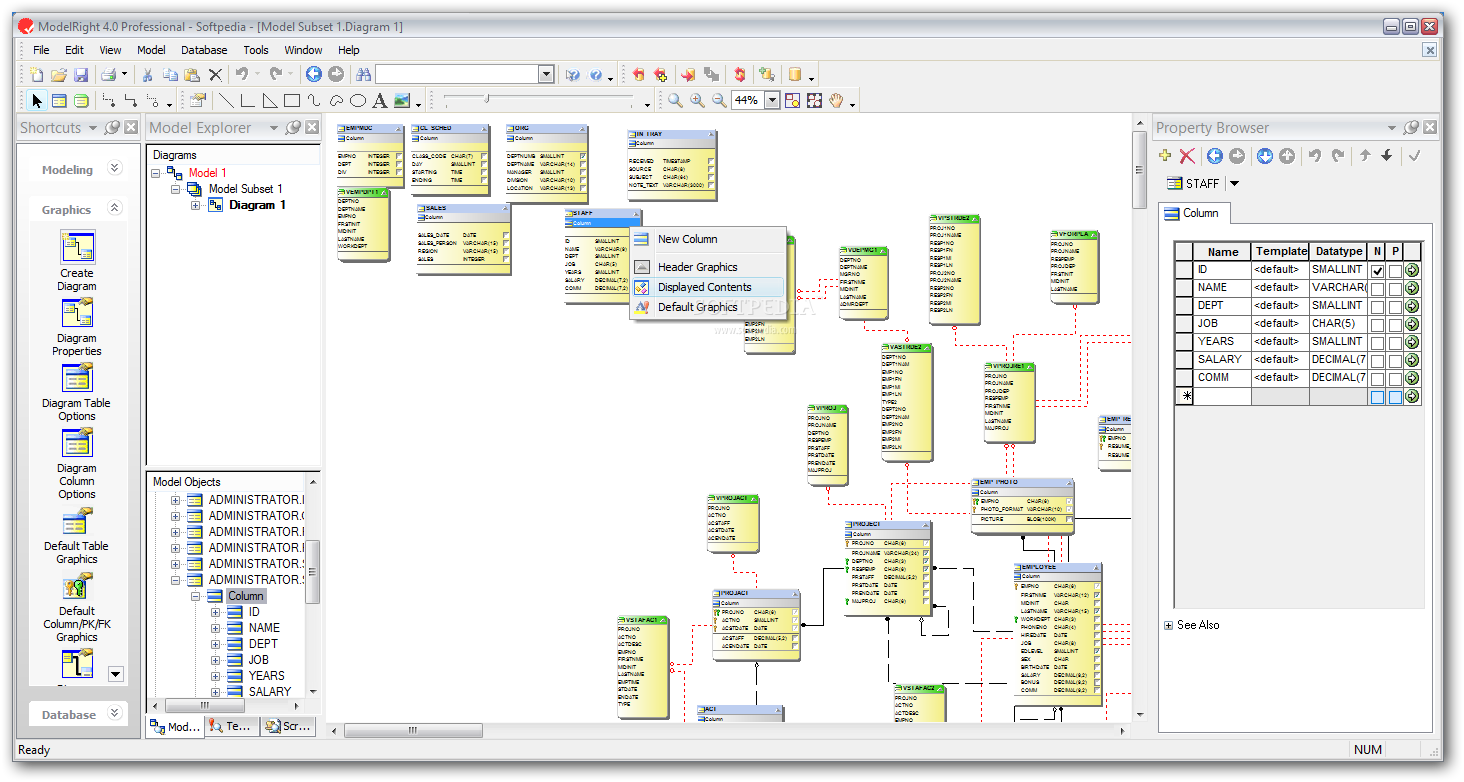
Task: Toggle the N checkbox for ID row
Action: point(1378,270)
